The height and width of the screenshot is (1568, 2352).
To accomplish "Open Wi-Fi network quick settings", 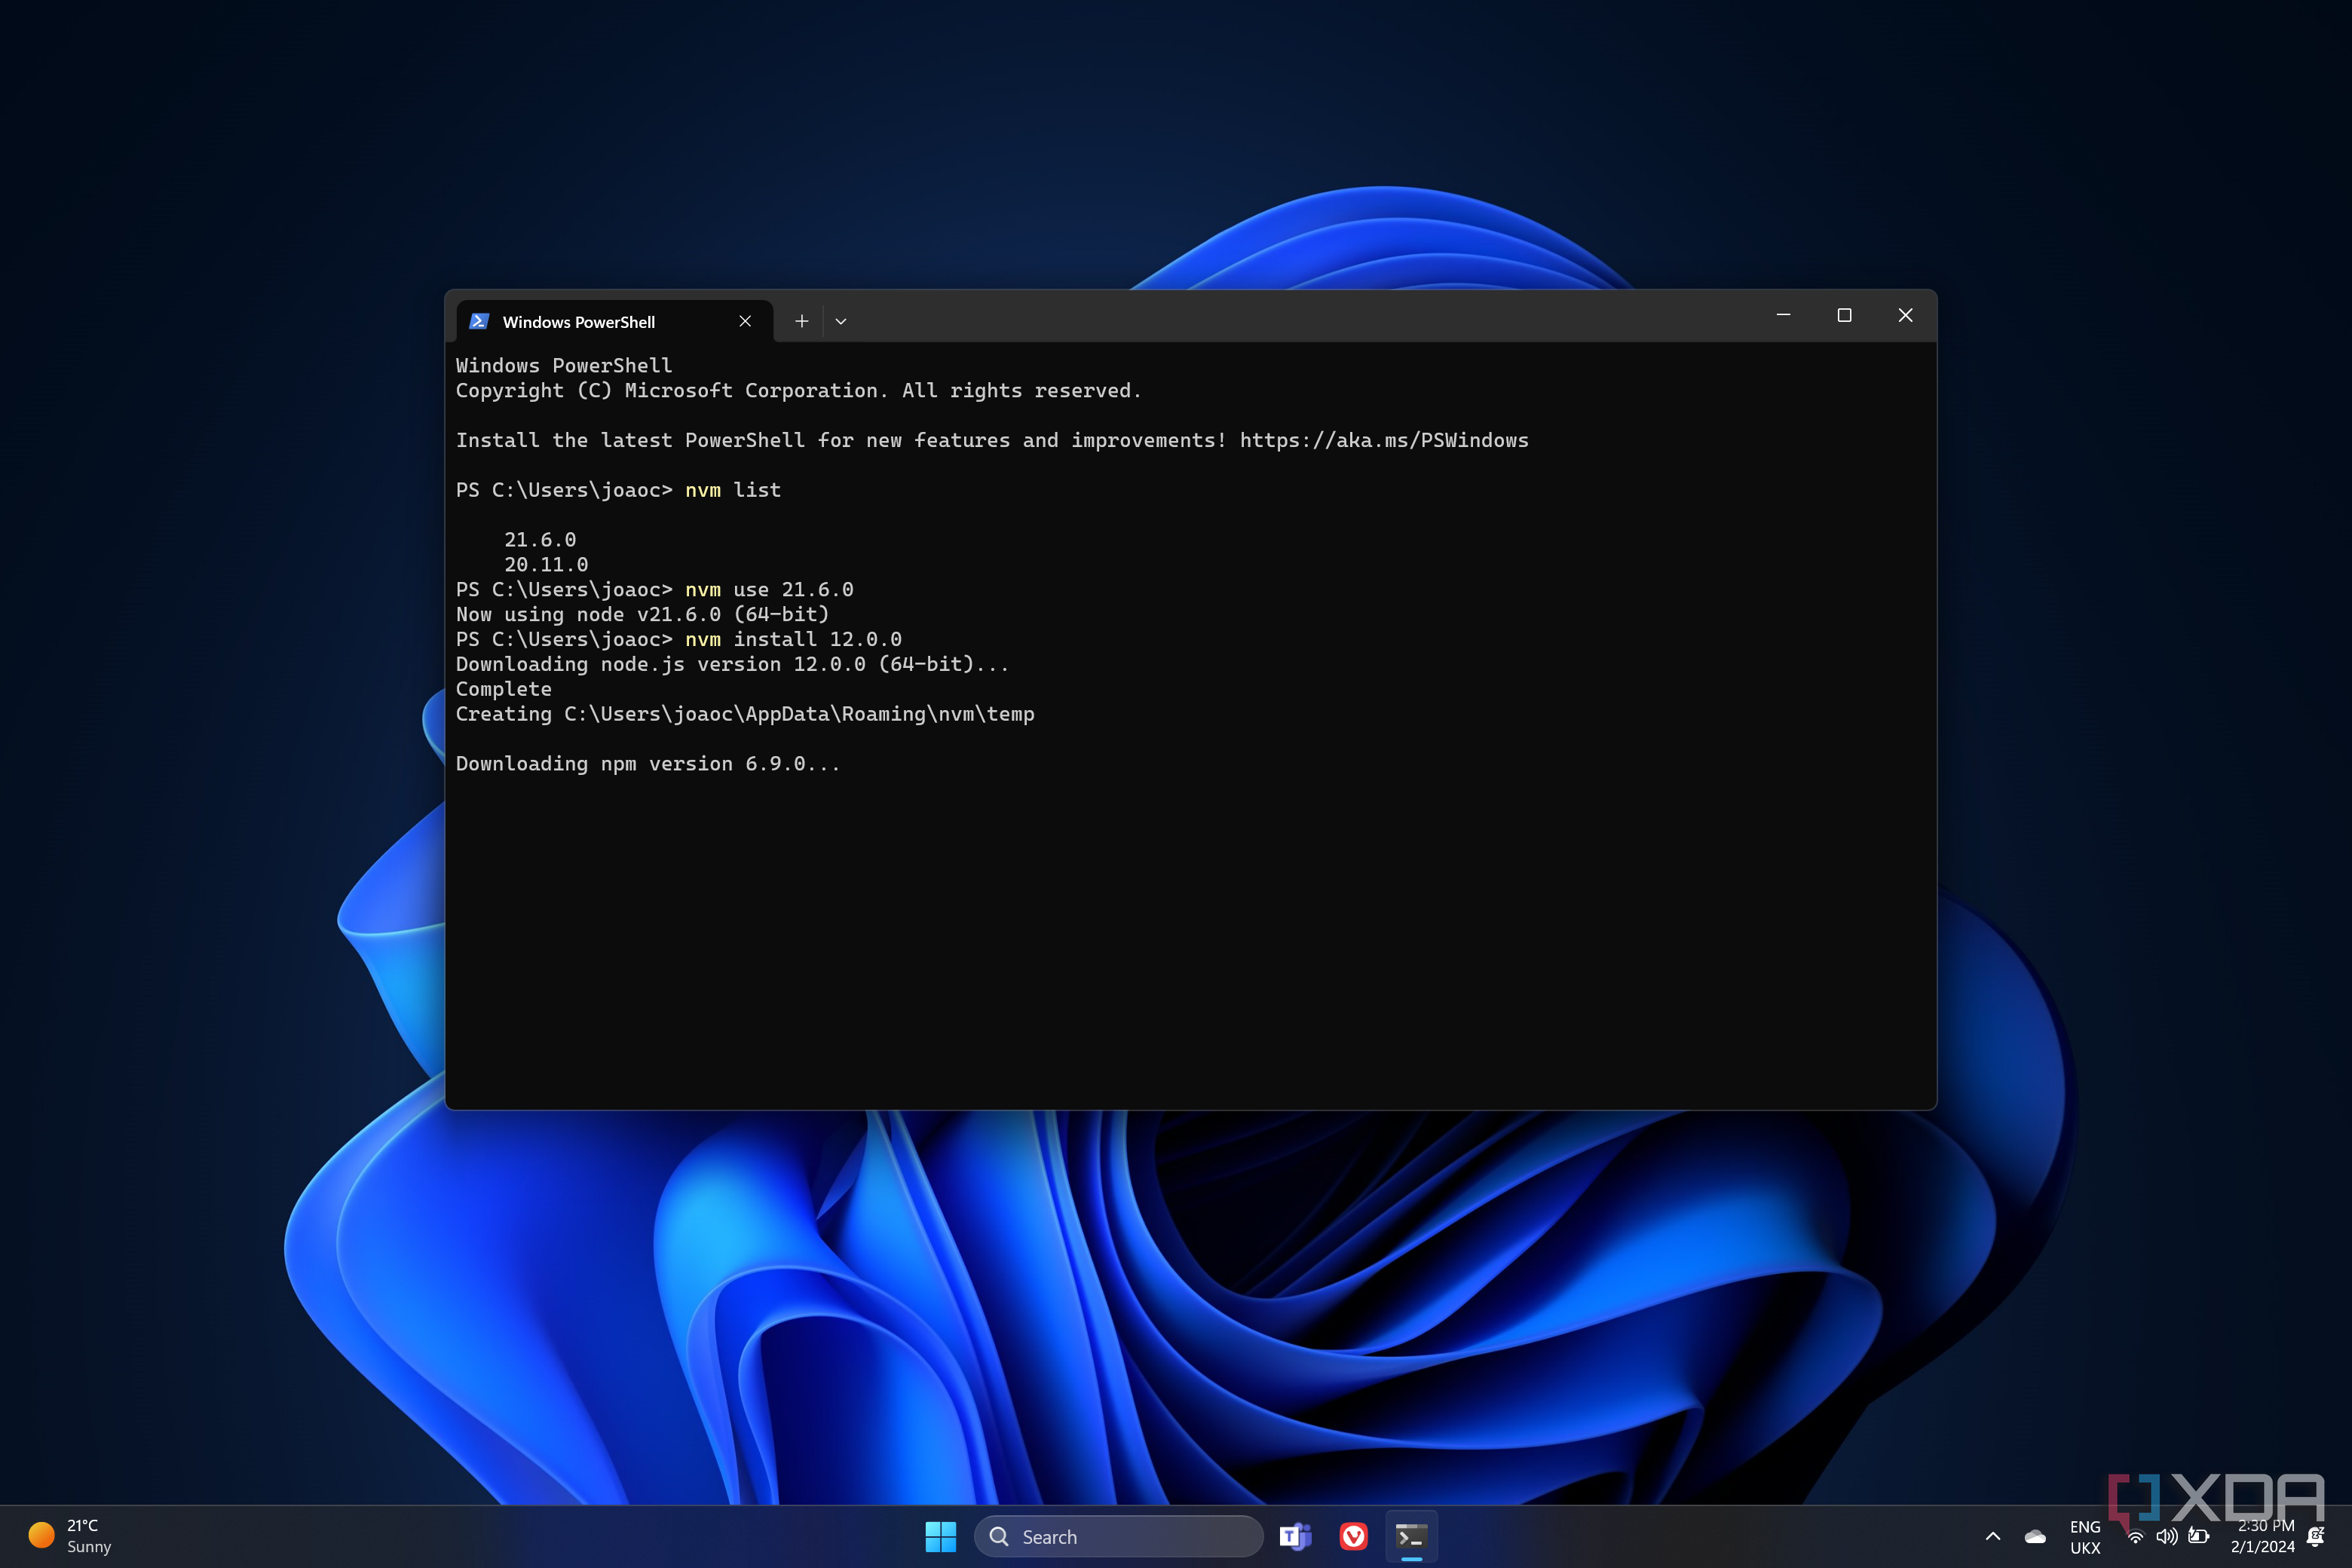I will pyautogui.click(x=2136, y=1537).
